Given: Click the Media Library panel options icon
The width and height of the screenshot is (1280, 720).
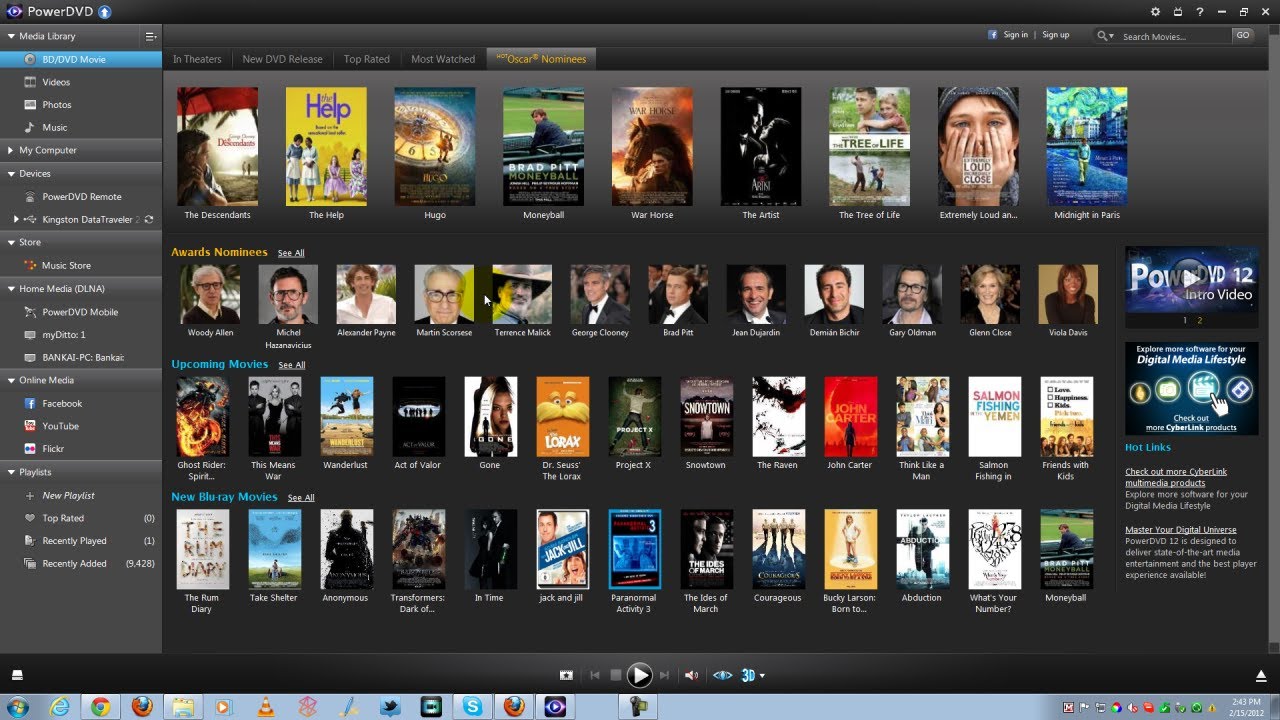Looking at the screenshot, I should pyautogui.click(x=151, y=36).
